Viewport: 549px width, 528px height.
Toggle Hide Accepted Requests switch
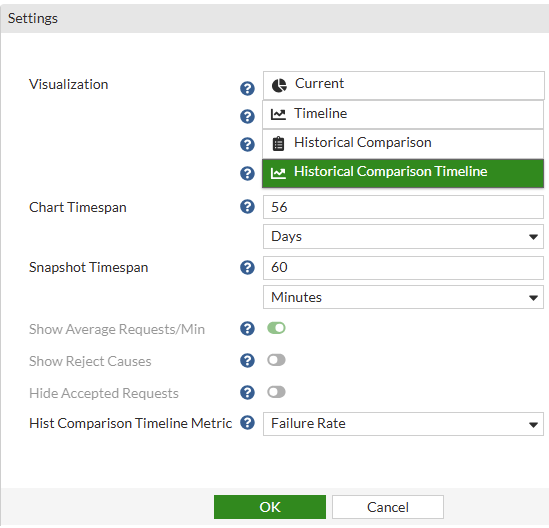[x=276, y=392]
